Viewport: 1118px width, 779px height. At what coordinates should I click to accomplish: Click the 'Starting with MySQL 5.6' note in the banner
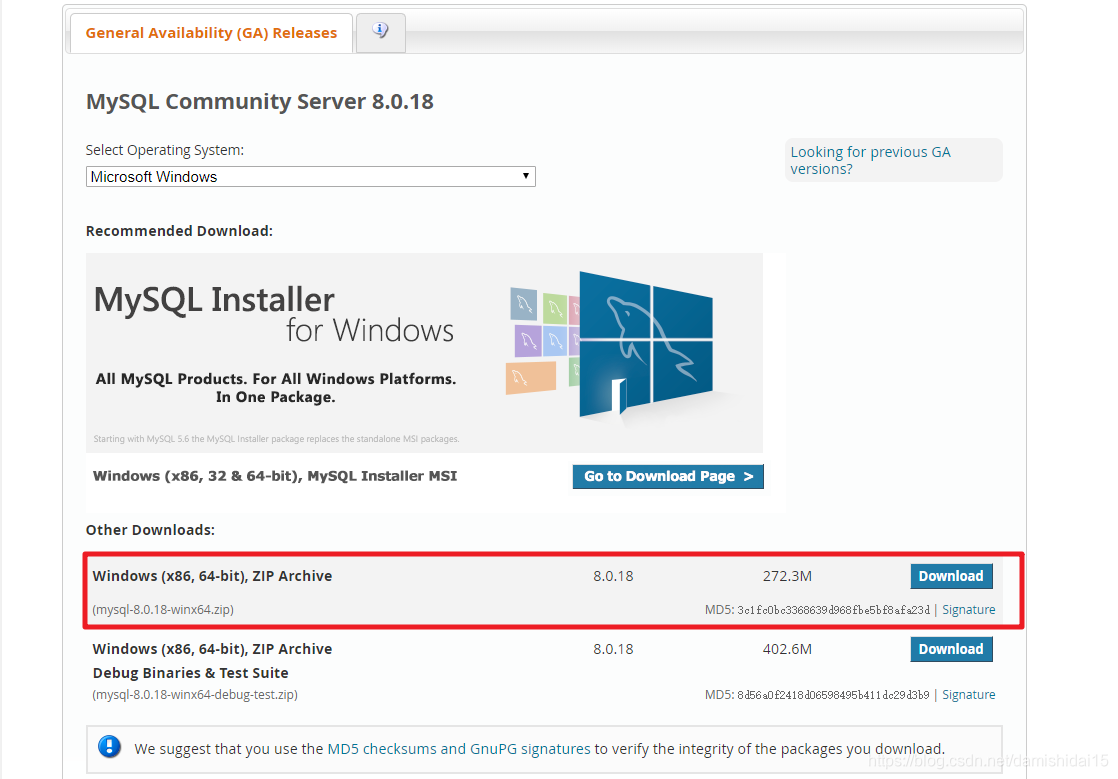[276, 439]
